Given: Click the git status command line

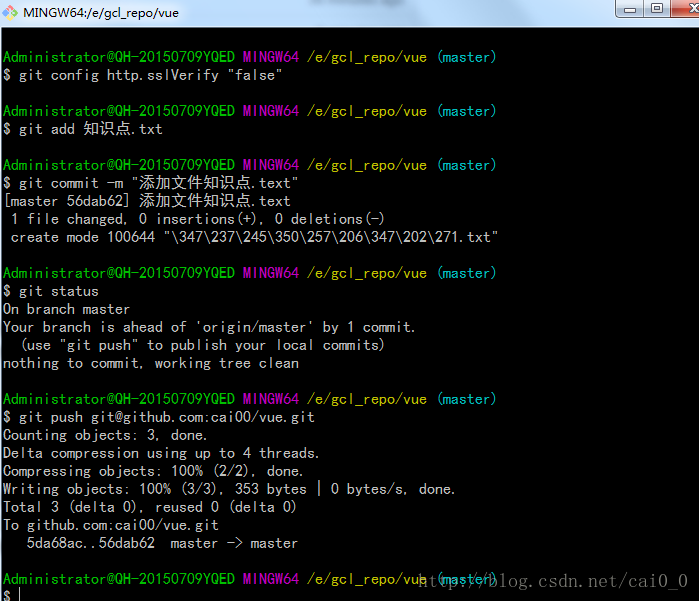Looking at the screenshot, I should coord(51,291).
